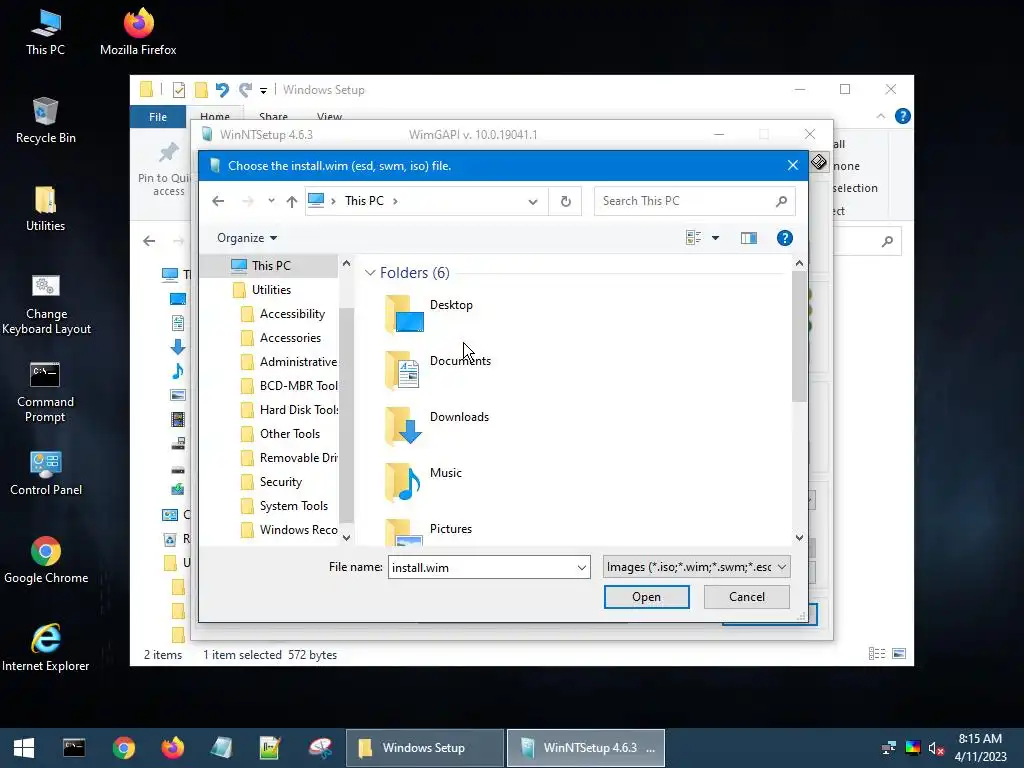This screenshot has width=1024, height=768.
Task: Open Utilities folder on desktop
Action: pyautogui.click(x=46, y=208)
